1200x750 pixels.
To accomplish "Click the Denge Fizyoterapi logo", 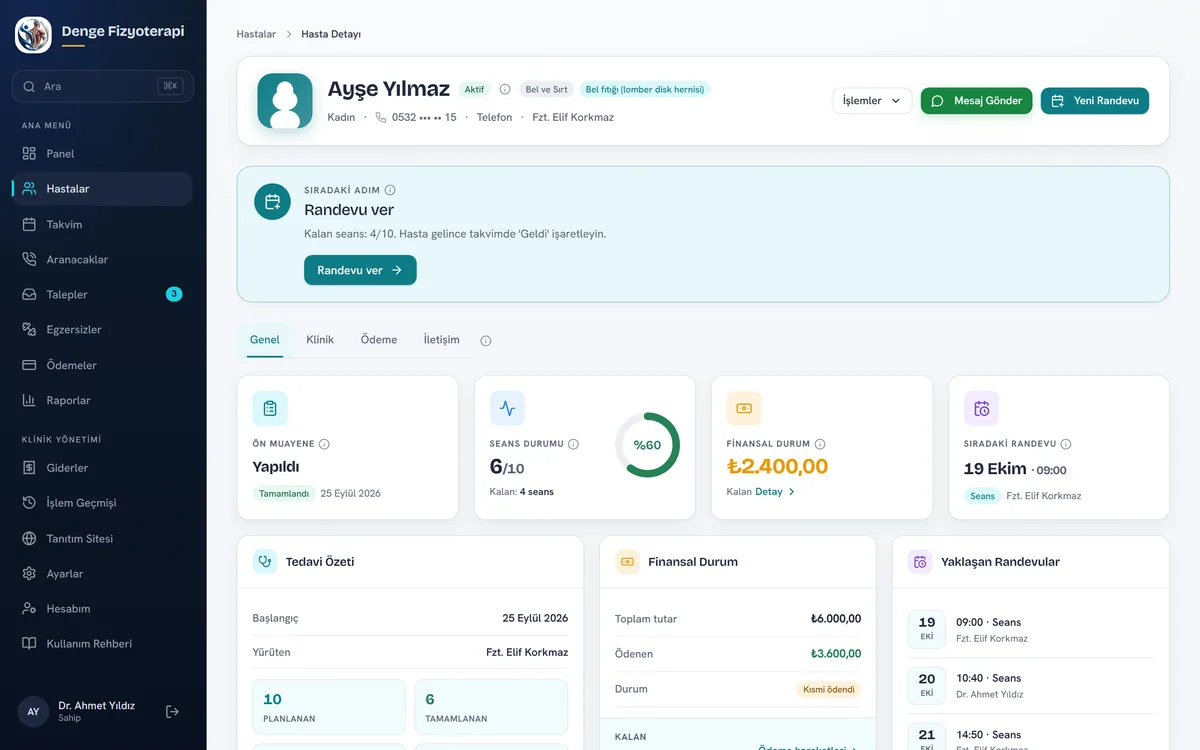I will click(33, 34).
